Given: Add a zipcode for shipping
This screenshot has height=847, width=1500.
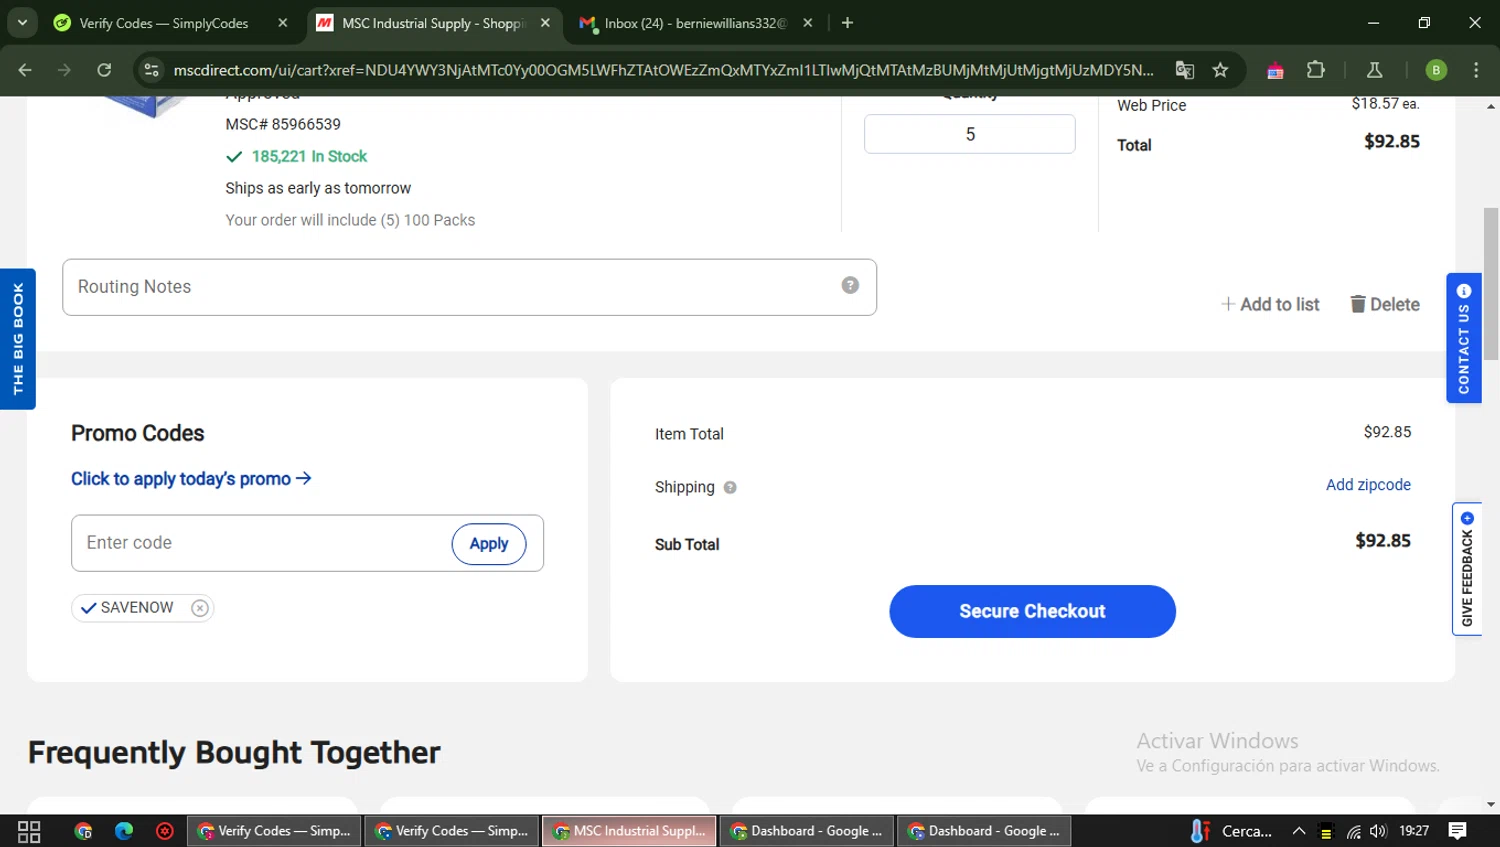Looking at the screenshot, I should click(1368, 485).
